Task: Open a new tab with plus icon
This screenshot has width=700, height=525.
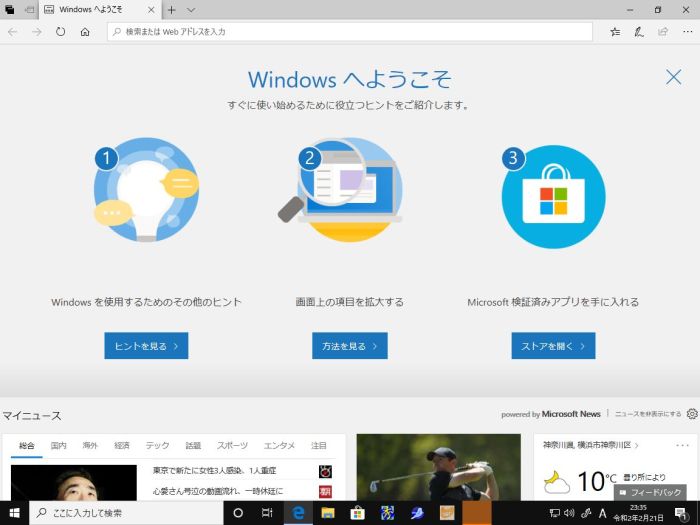Action: coord(172,9)
